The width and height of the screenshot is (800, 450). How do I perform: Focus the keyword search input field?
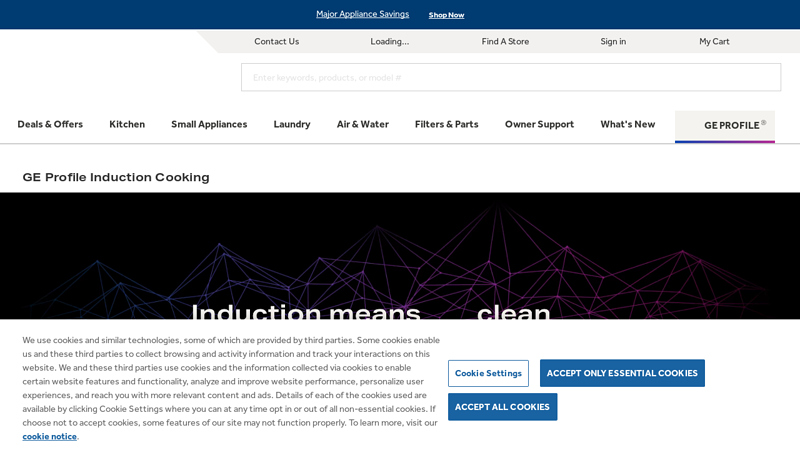pos(510,77)
